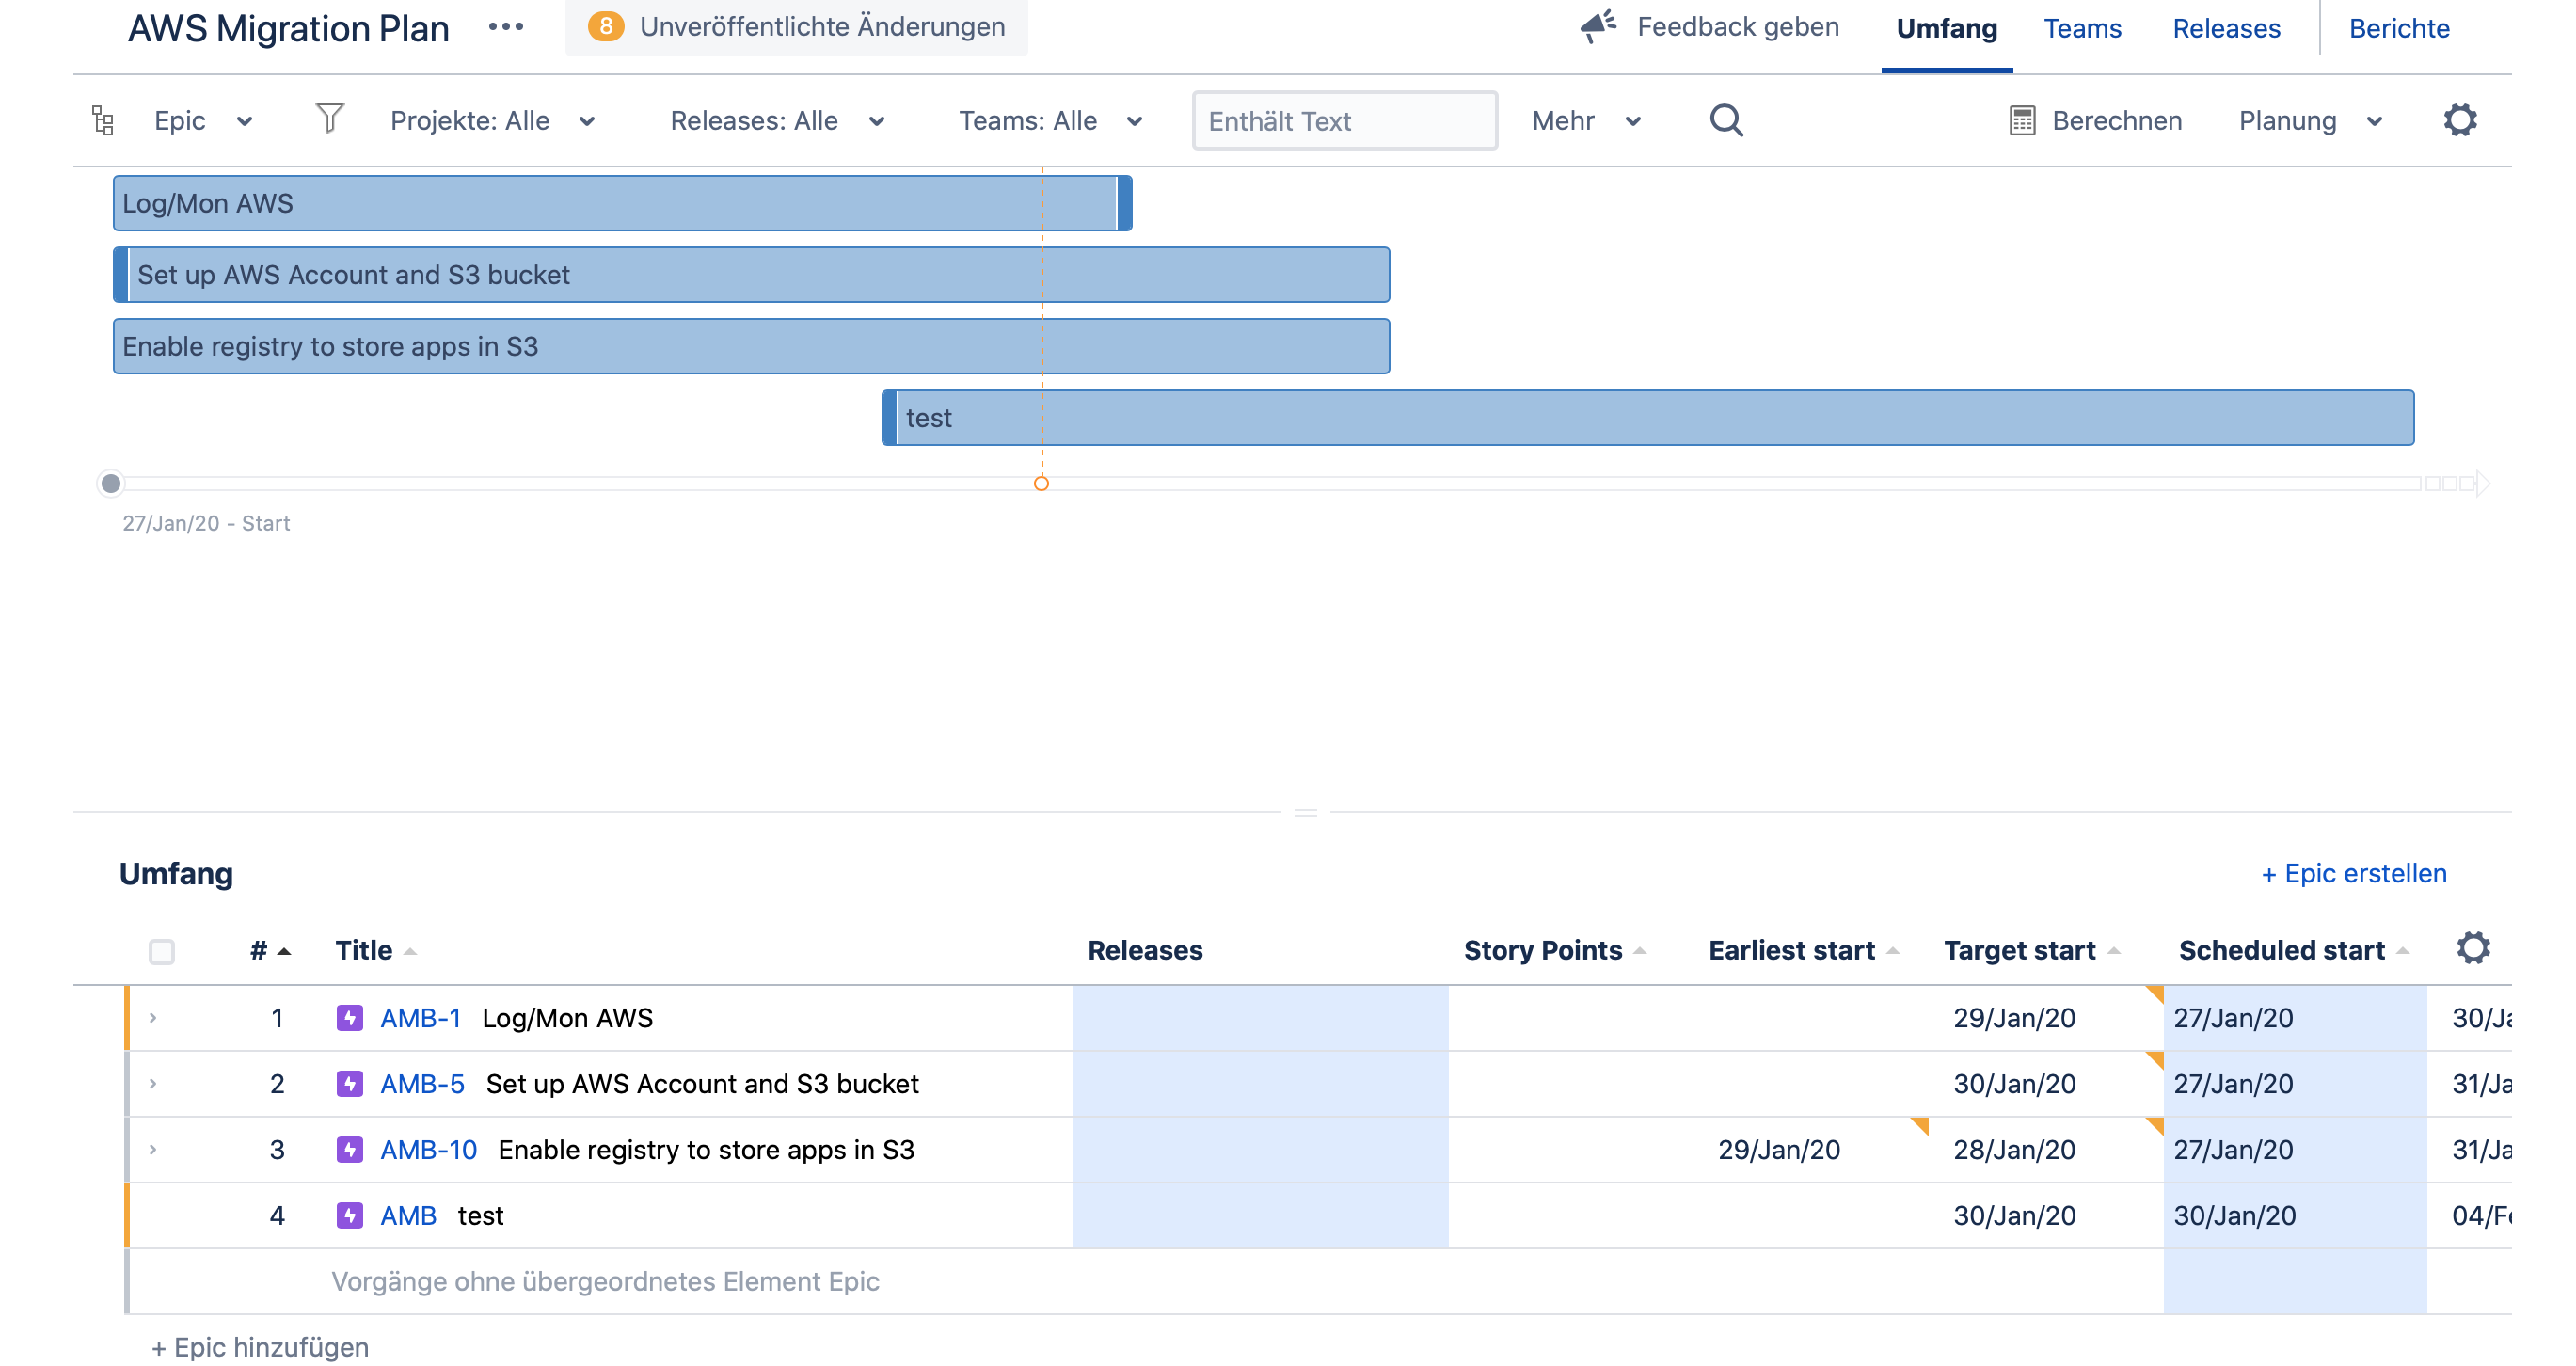Click the epic icon in the test row
2576x1366 pixels.
pyautogui.click(x=350, y=1216)
